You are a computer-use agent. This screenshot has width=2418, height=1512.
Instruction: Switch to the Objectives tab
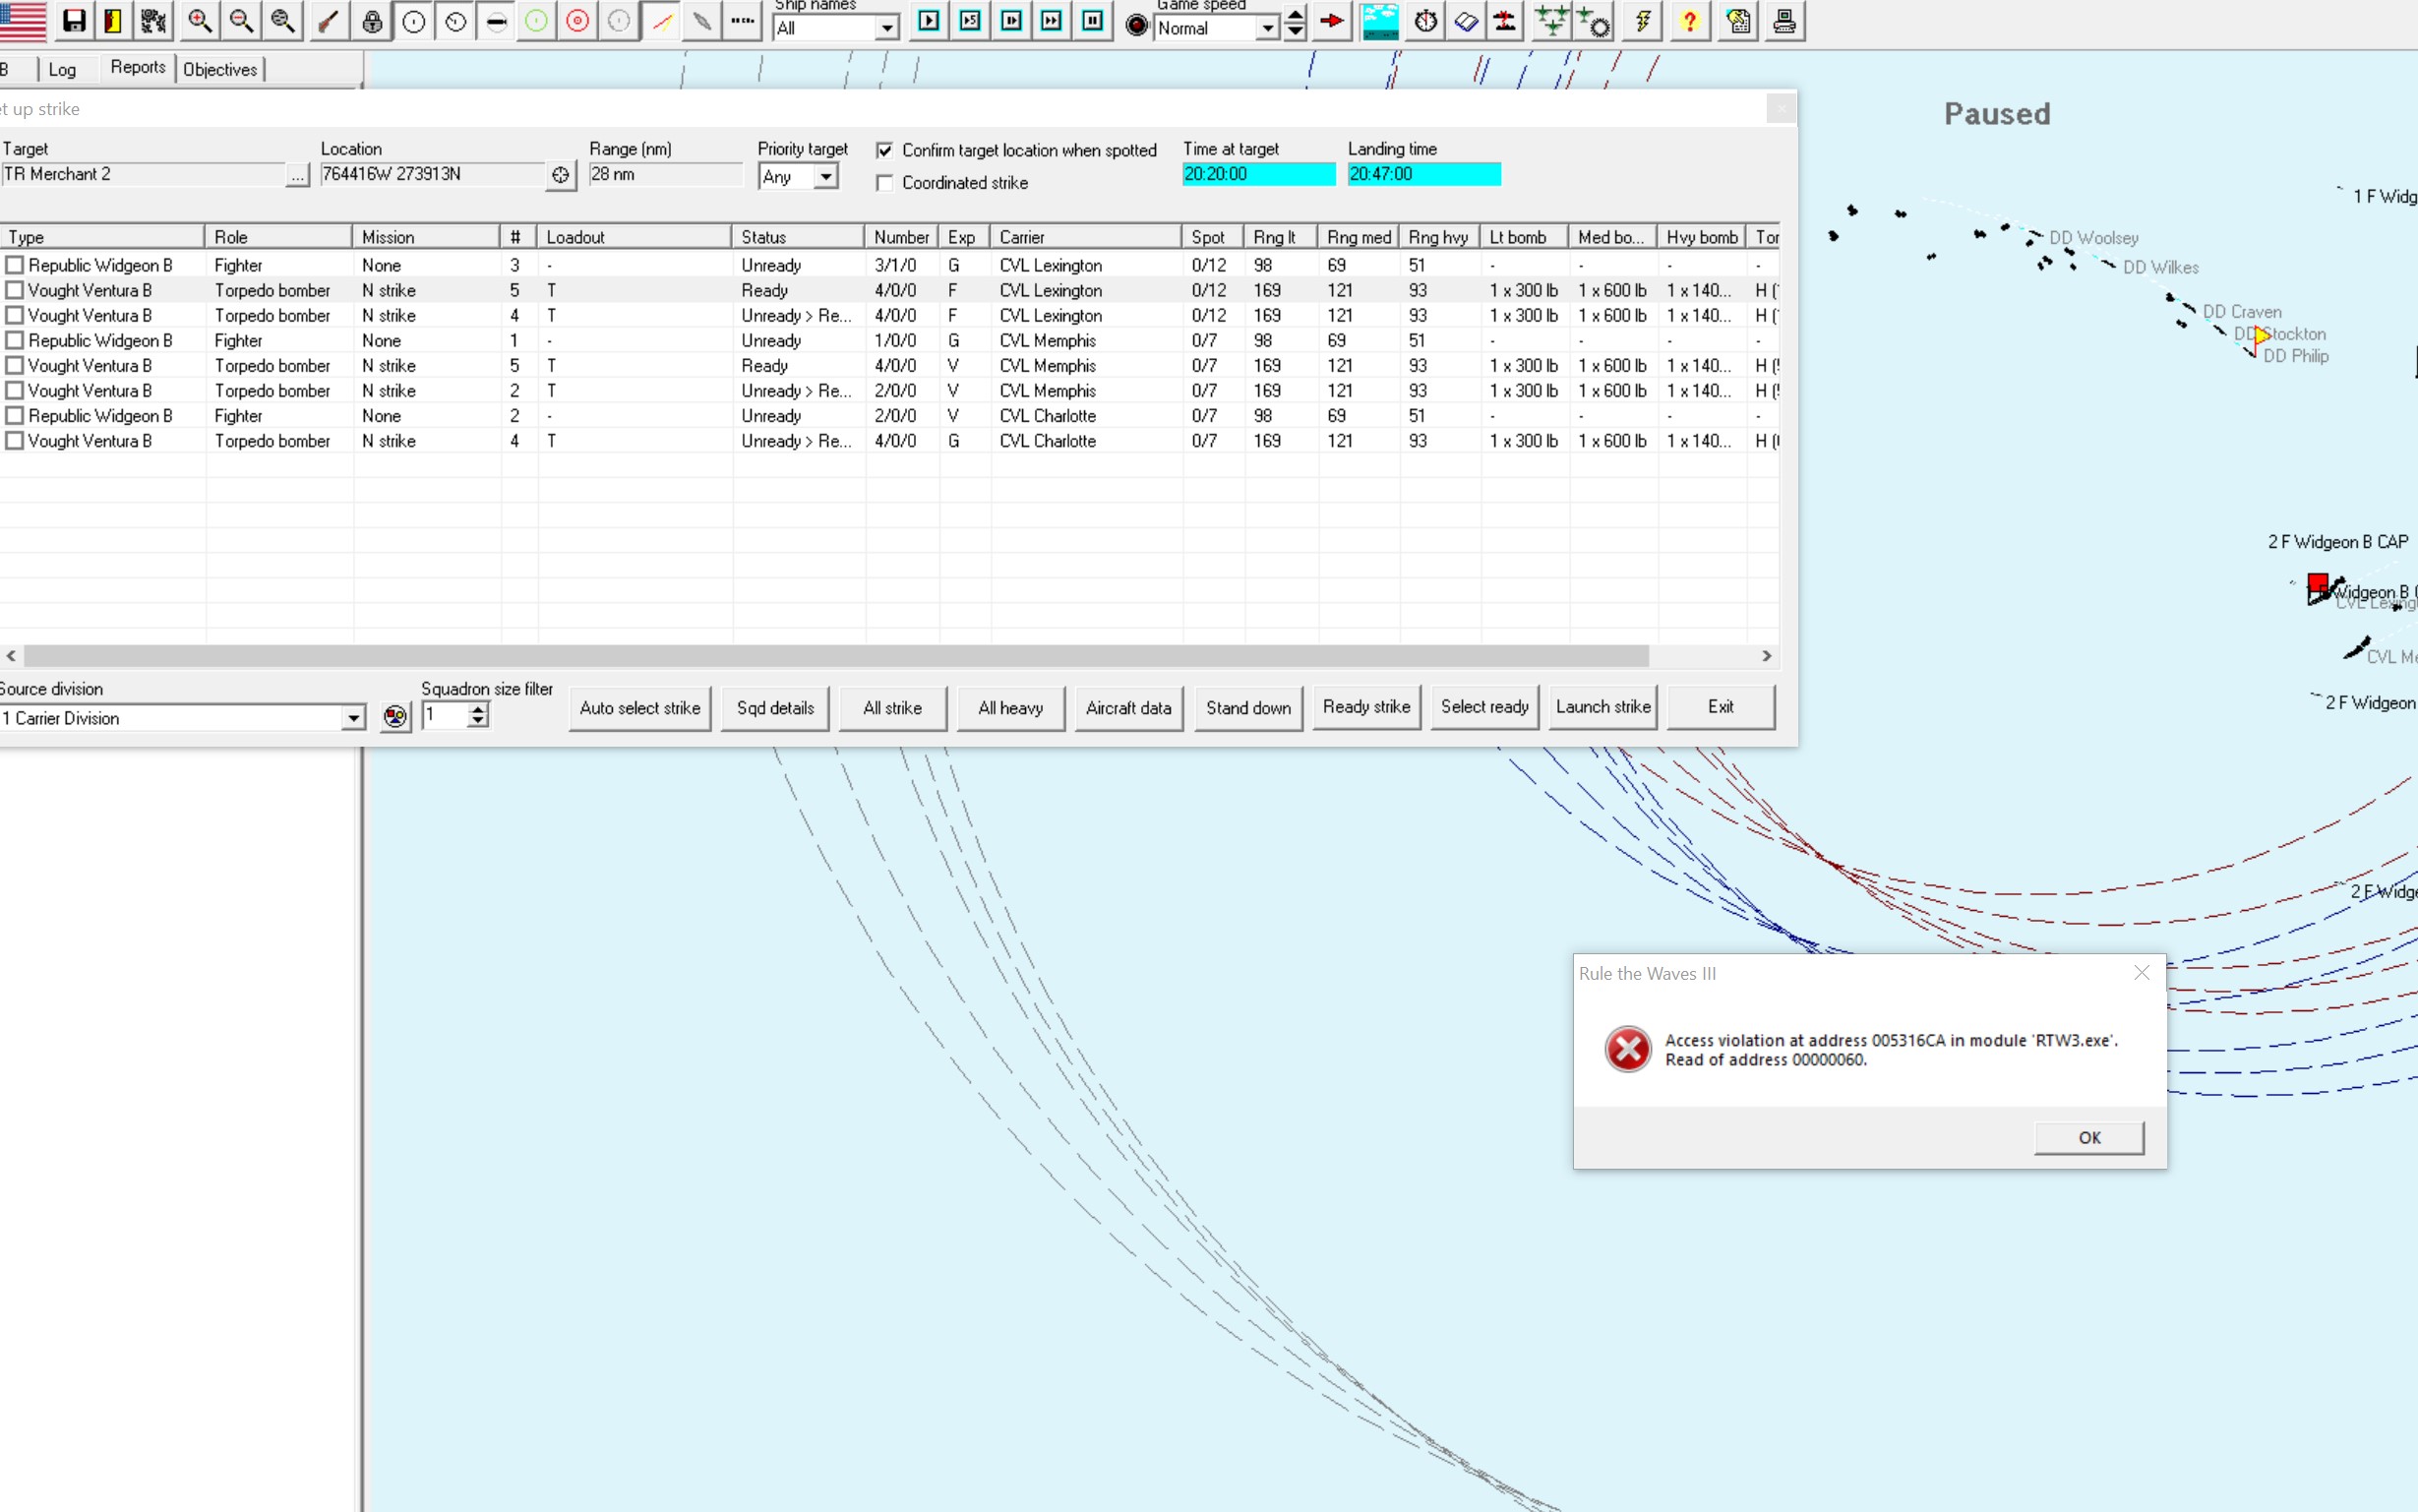click(219, 69)
